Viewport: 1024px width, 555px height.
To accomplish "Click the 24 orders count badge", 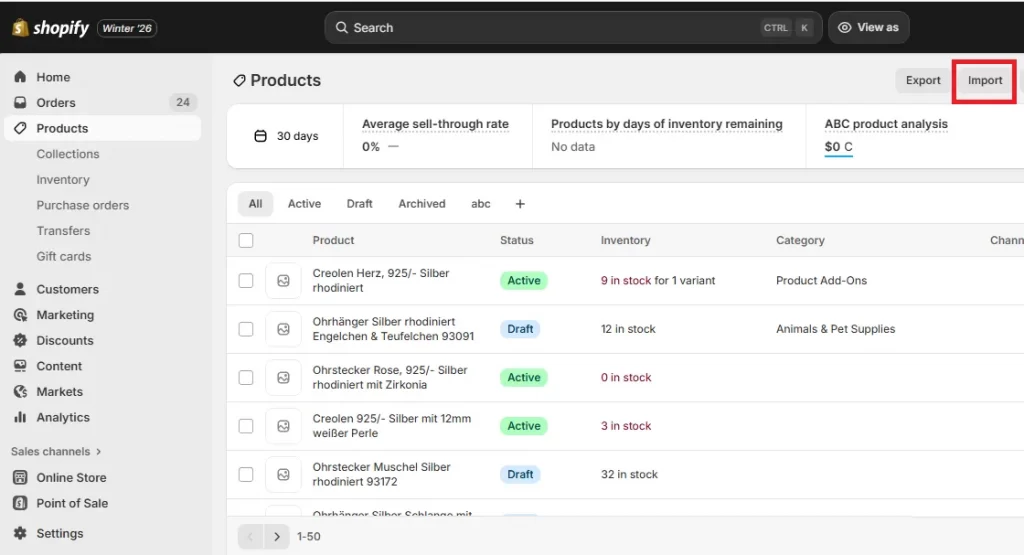I will pos(183,103).
